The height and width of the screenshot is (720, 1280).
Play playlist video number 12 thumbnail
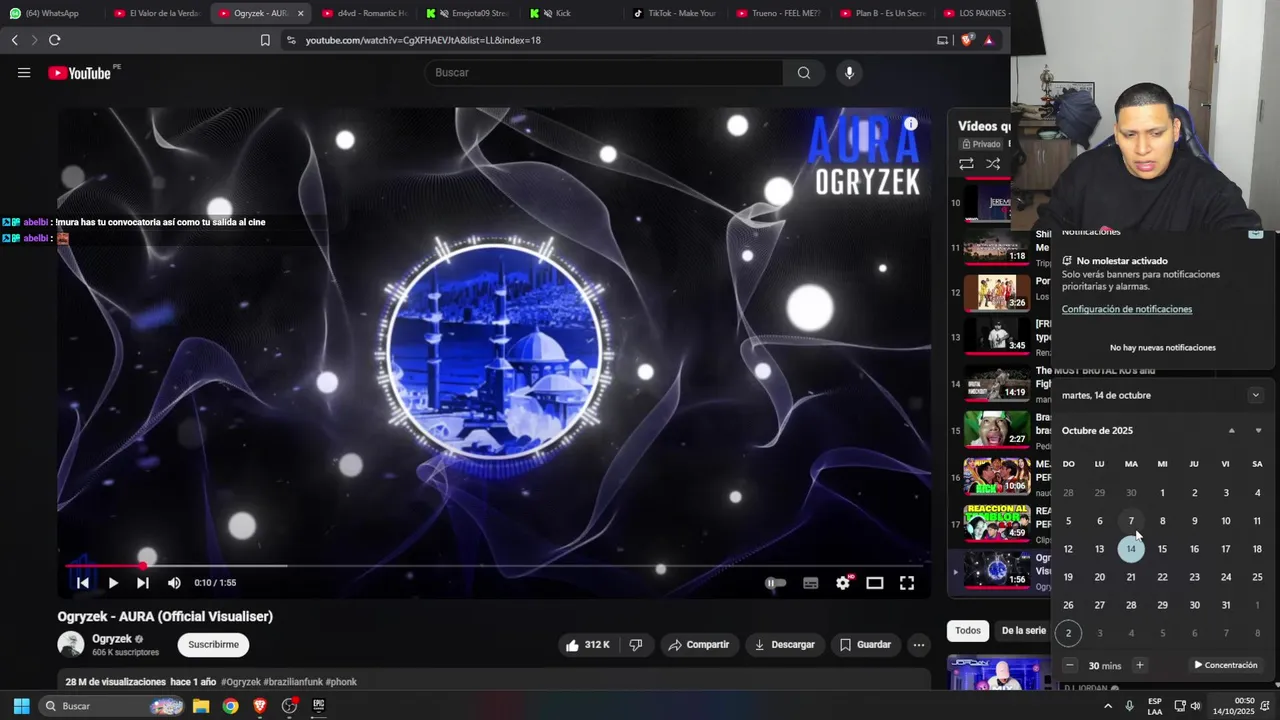997,293
